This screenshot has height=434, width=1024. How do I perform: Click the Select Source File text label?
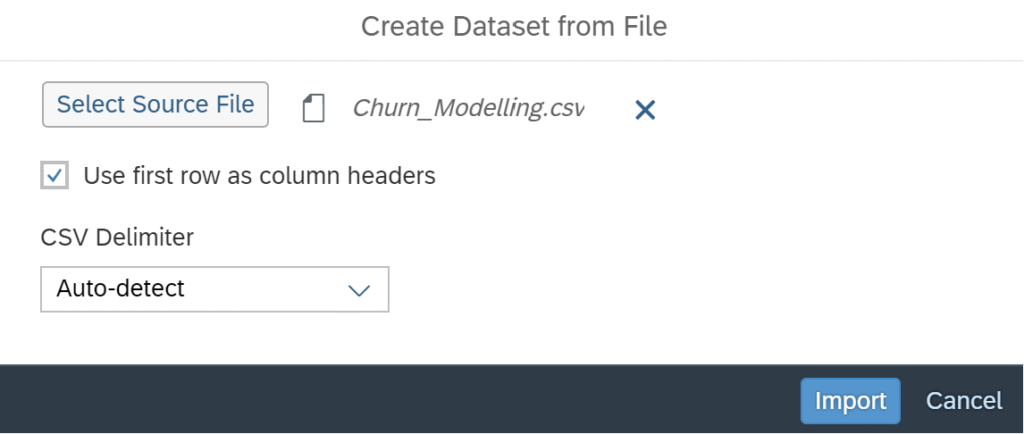point(155,104)
